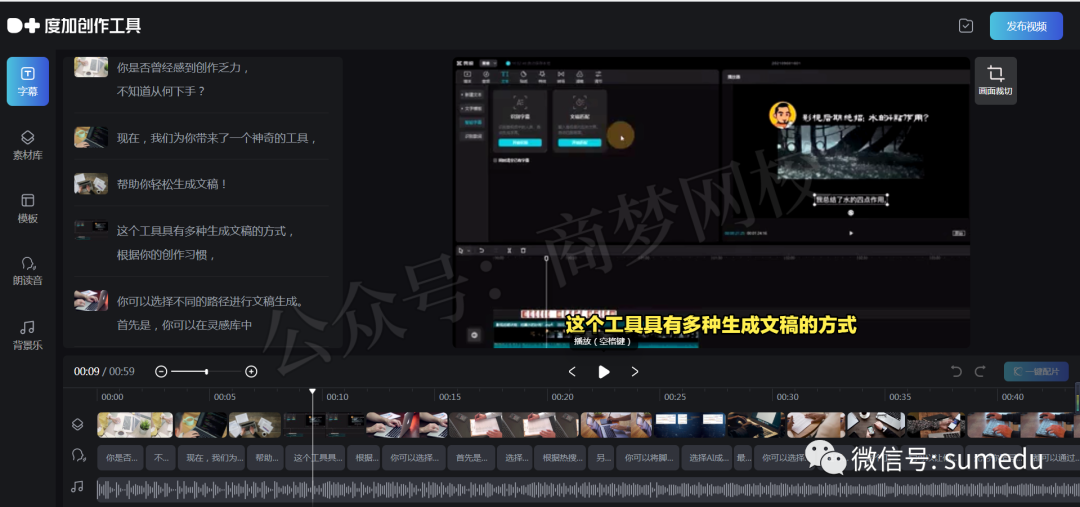Select subtitle line 首先是，你可以在灵感库中
Viewport: 1080px width, 507px height.
[x=185, y=324]
